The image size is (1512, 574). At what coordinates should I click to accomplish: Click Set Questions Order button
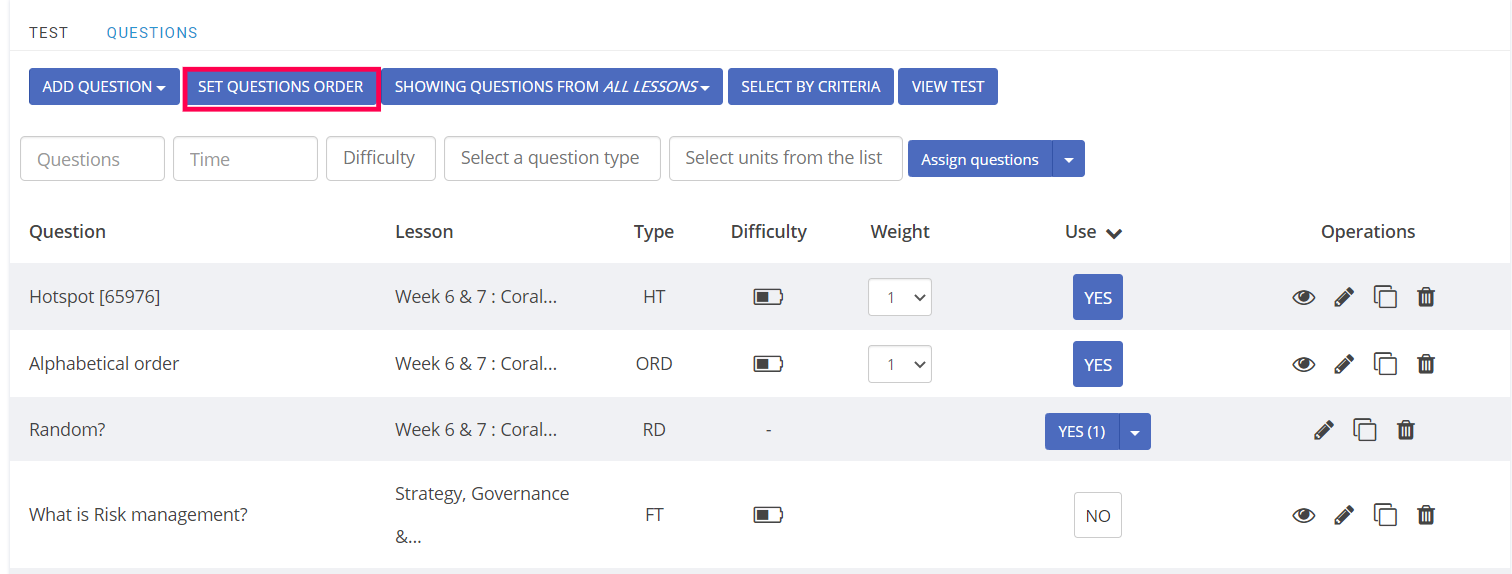(x=281, y=87)
